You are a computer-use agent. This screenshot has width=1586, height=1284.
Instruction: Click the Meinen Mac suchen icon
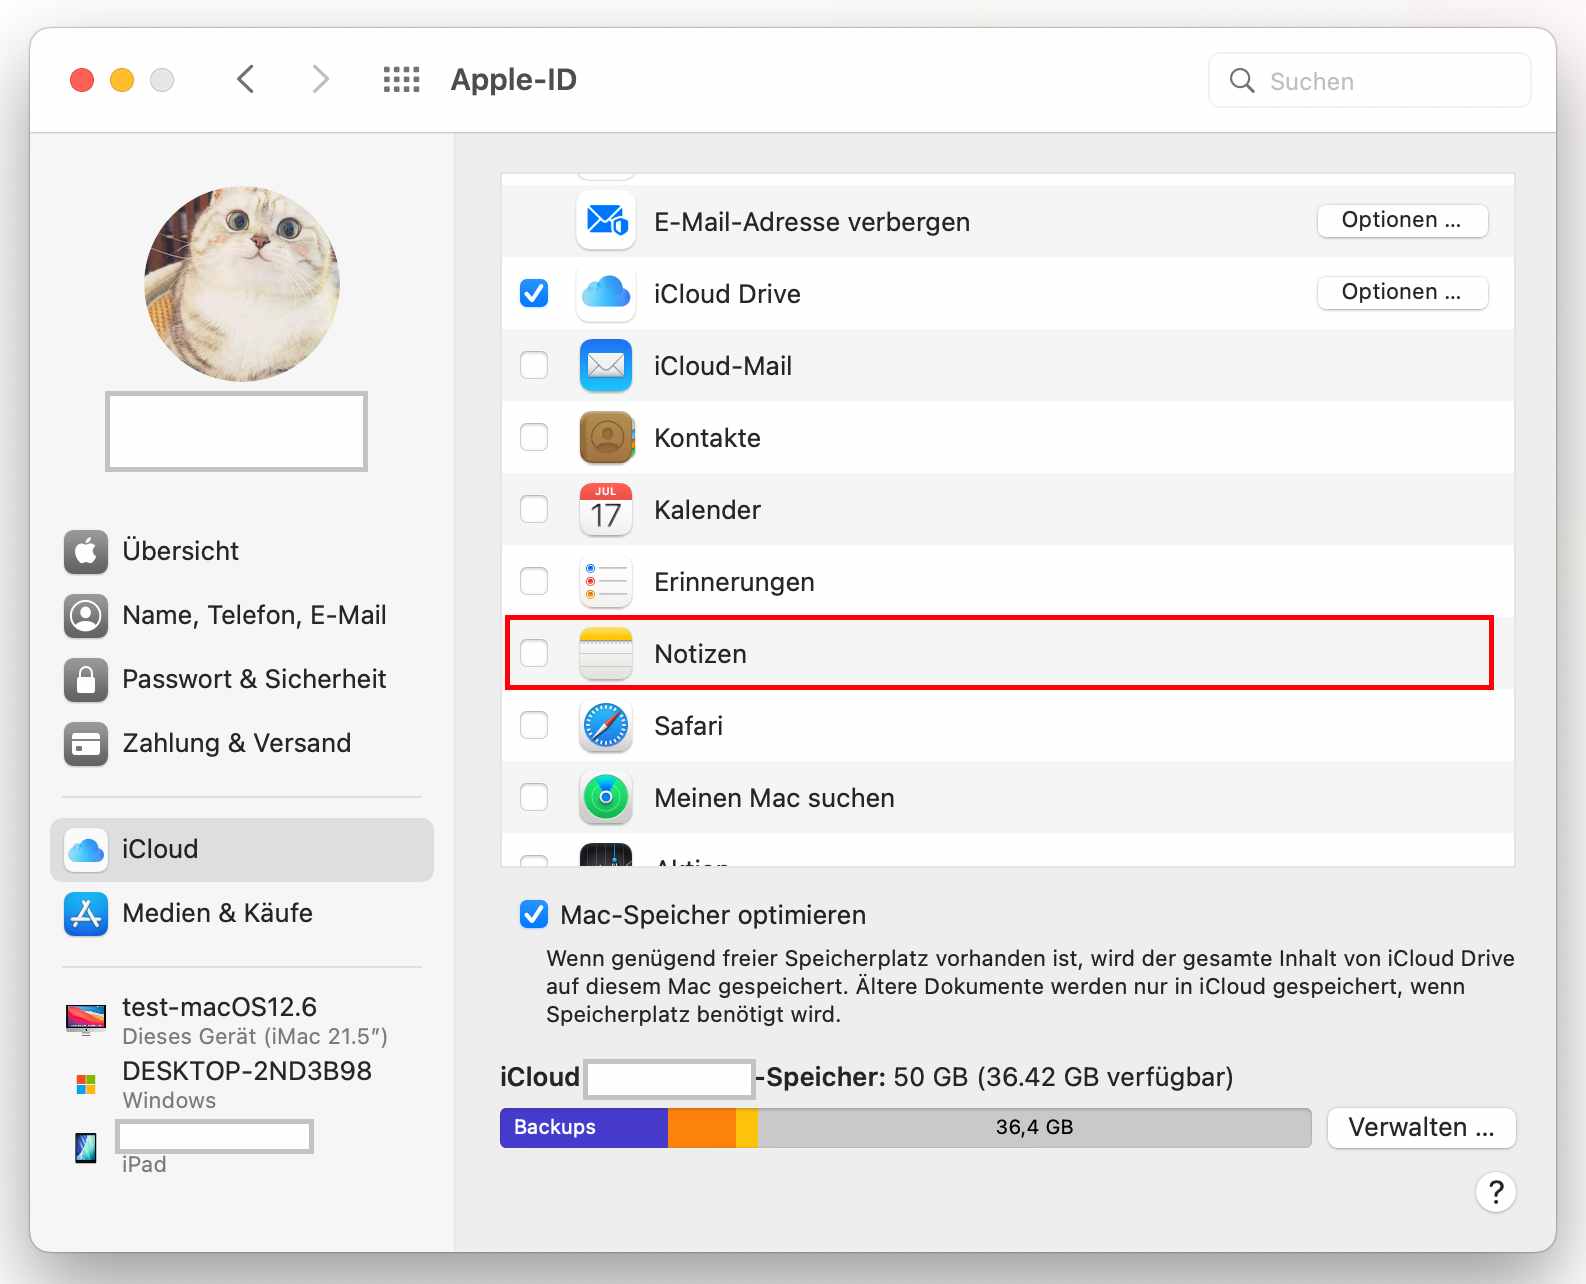tap(606, 797)
